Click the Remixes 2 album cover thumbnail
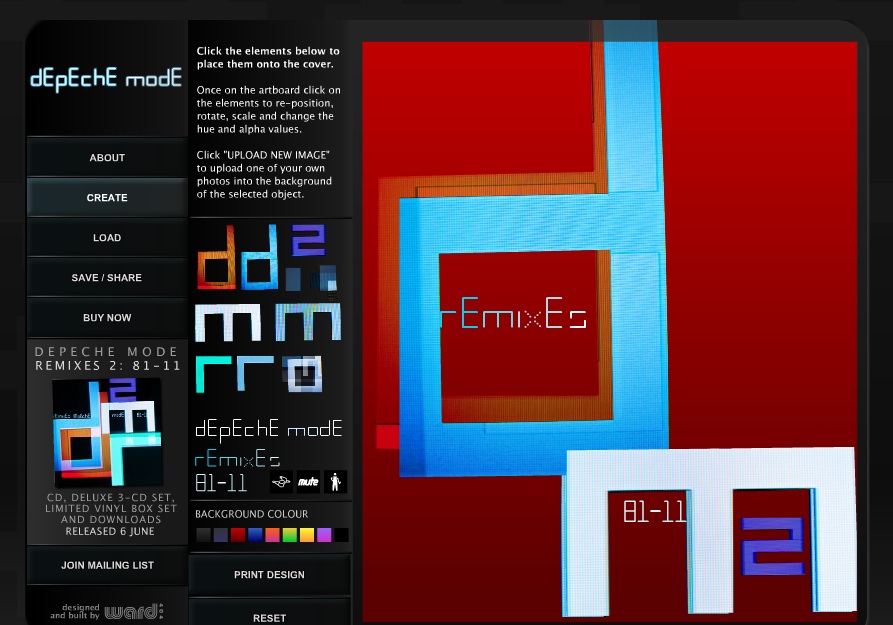Viewport: 893px width, 625px height. (x=107, y=432)
